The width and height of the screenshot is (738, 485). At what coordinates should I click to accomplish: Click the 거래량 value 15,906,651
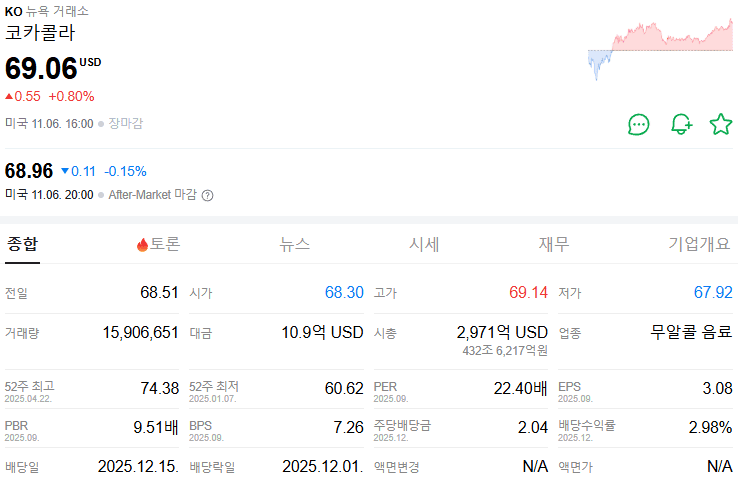(x=141, y=332)
